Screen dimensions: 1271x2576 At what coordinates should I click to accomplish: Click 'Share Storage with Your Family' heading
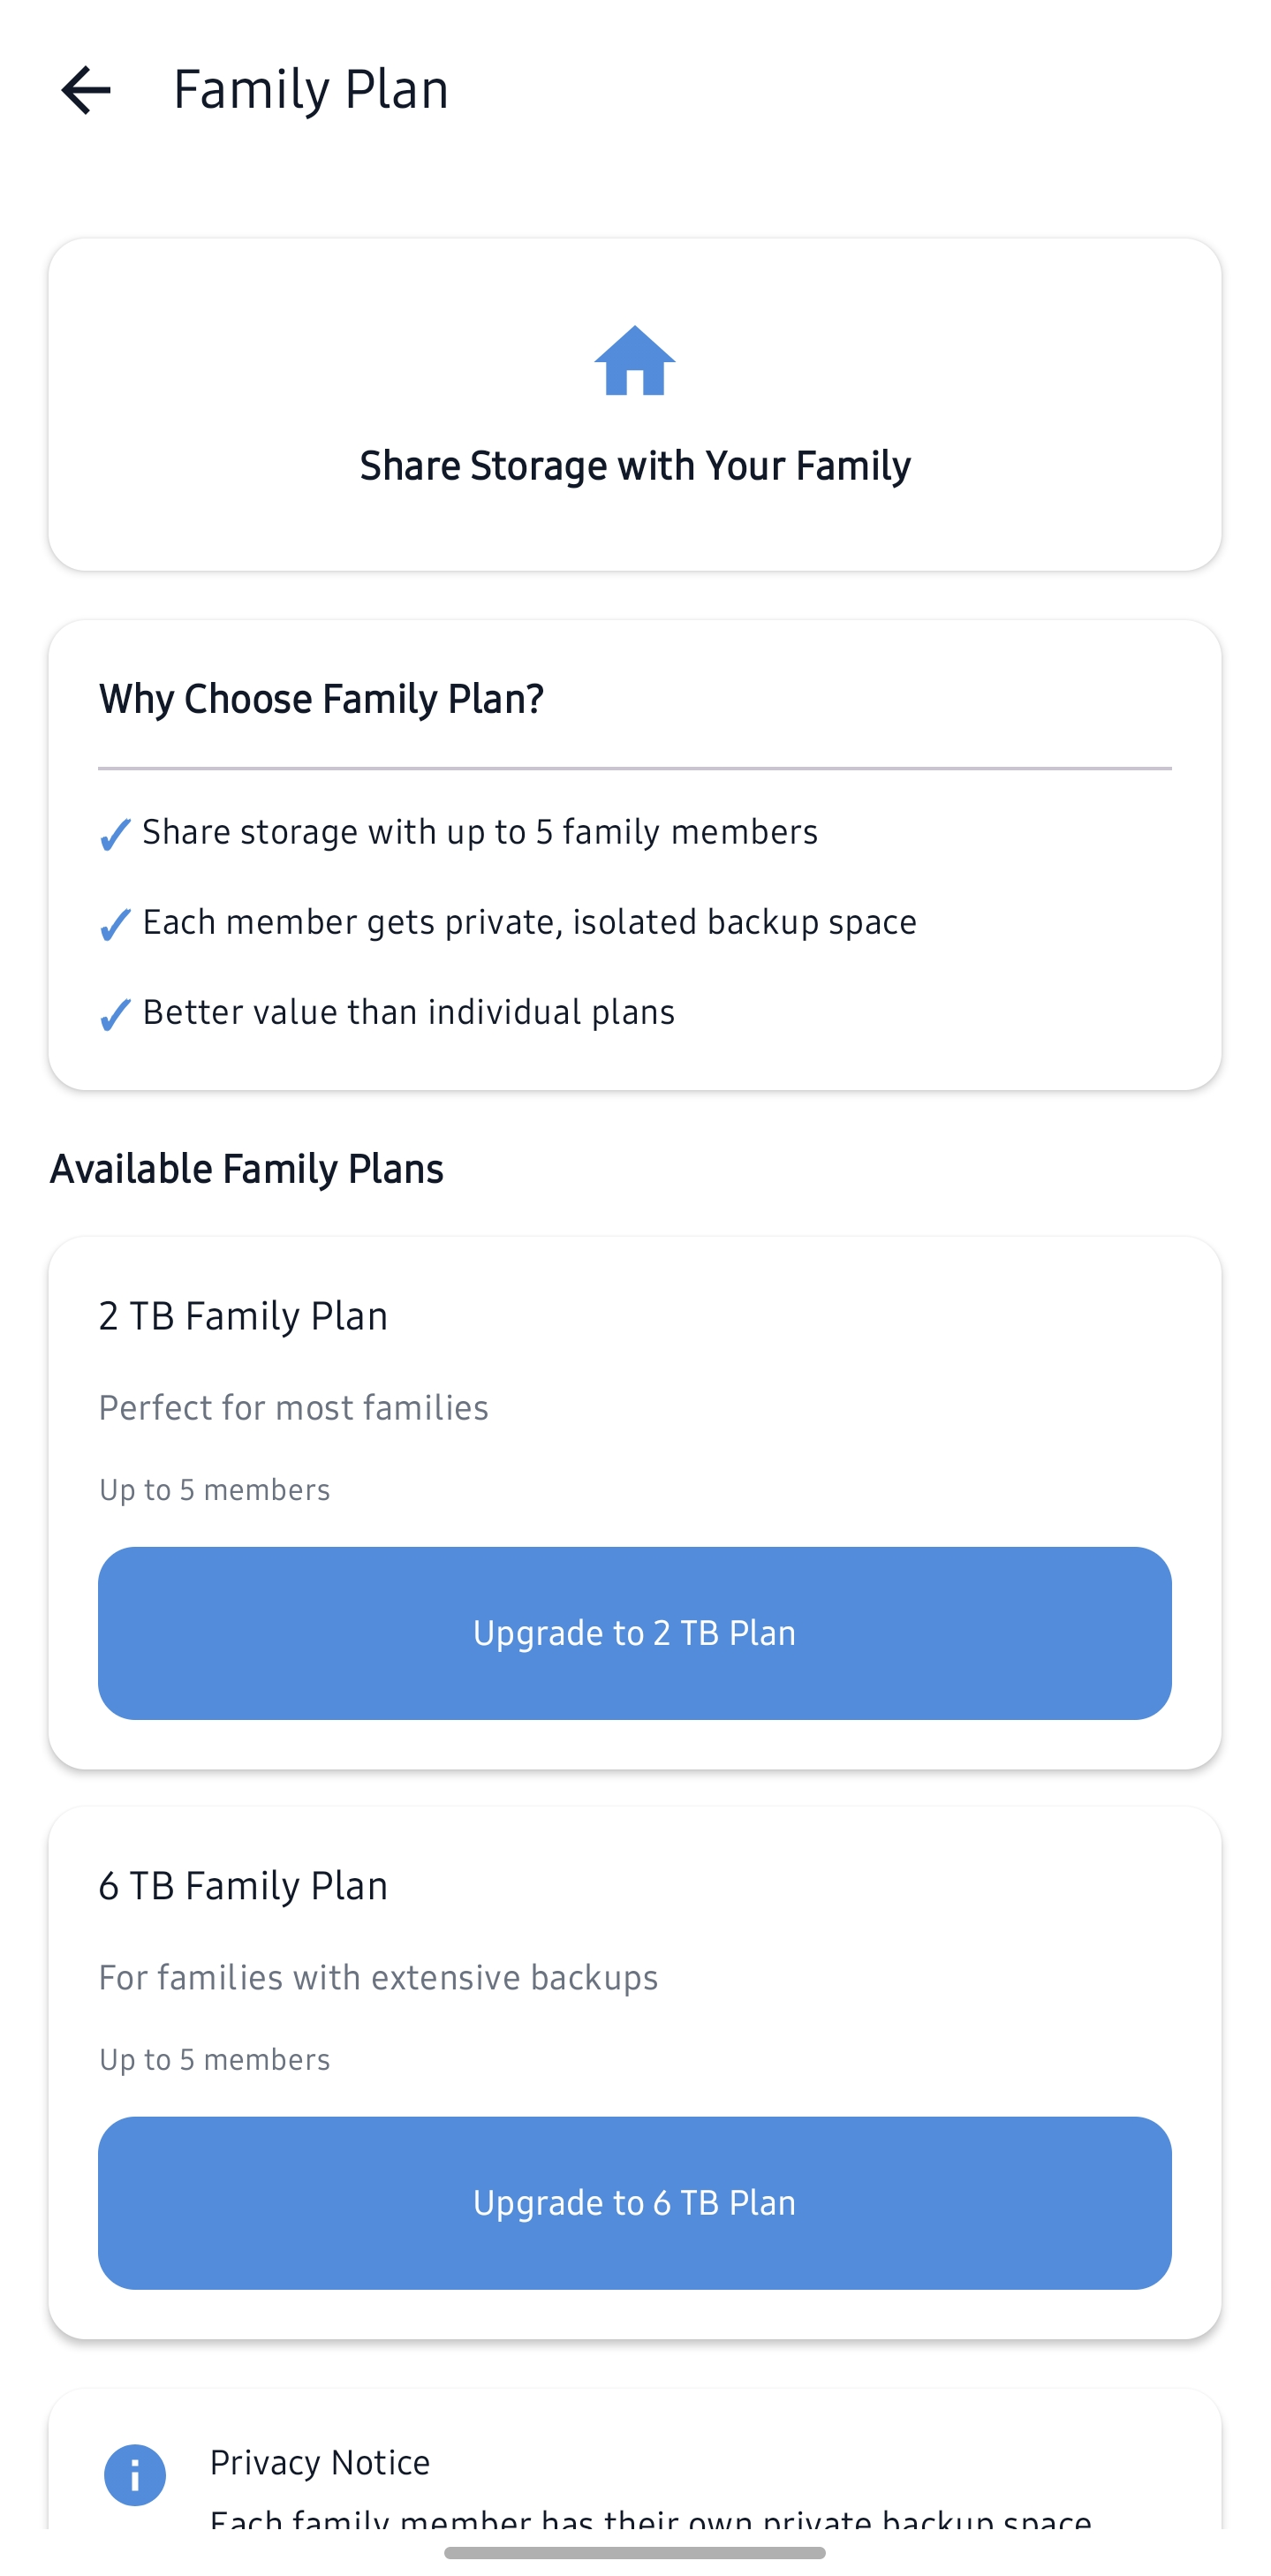click(x=634, y=466)
